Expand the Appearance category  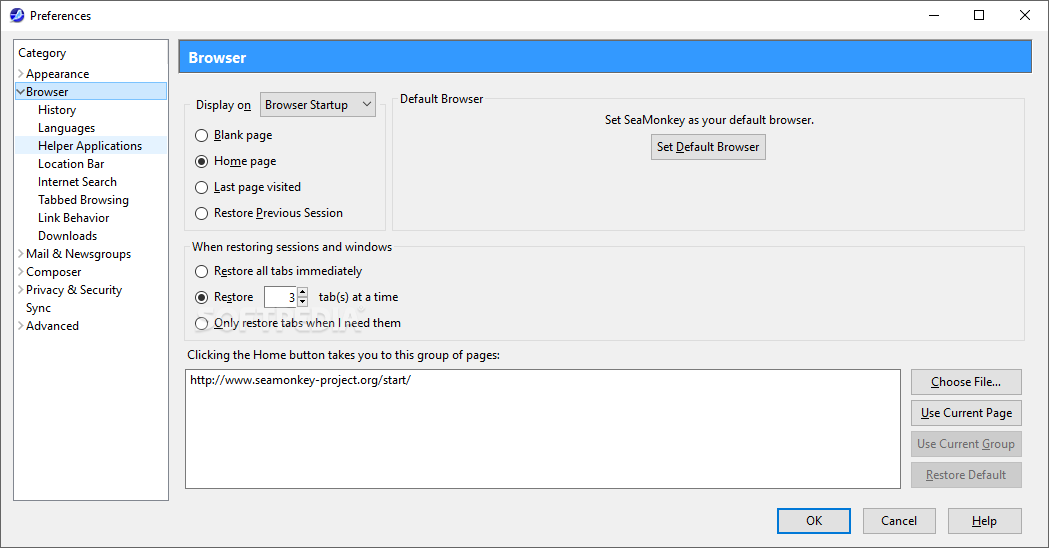[21, 74]
